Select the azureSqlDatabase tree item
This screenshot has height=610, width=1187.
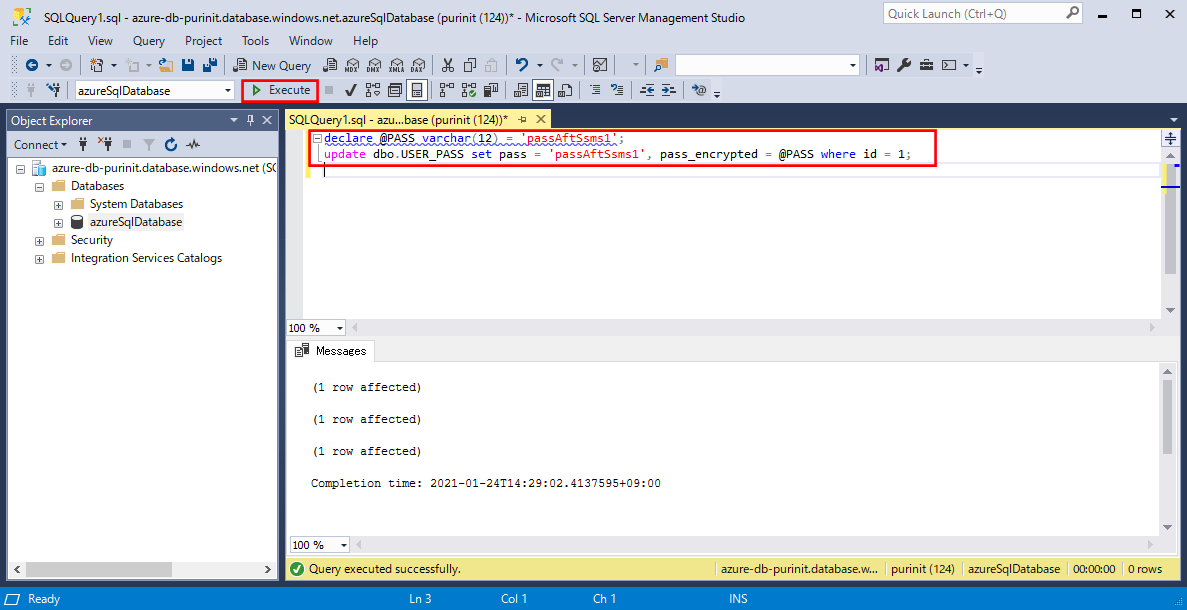point(136,223)
